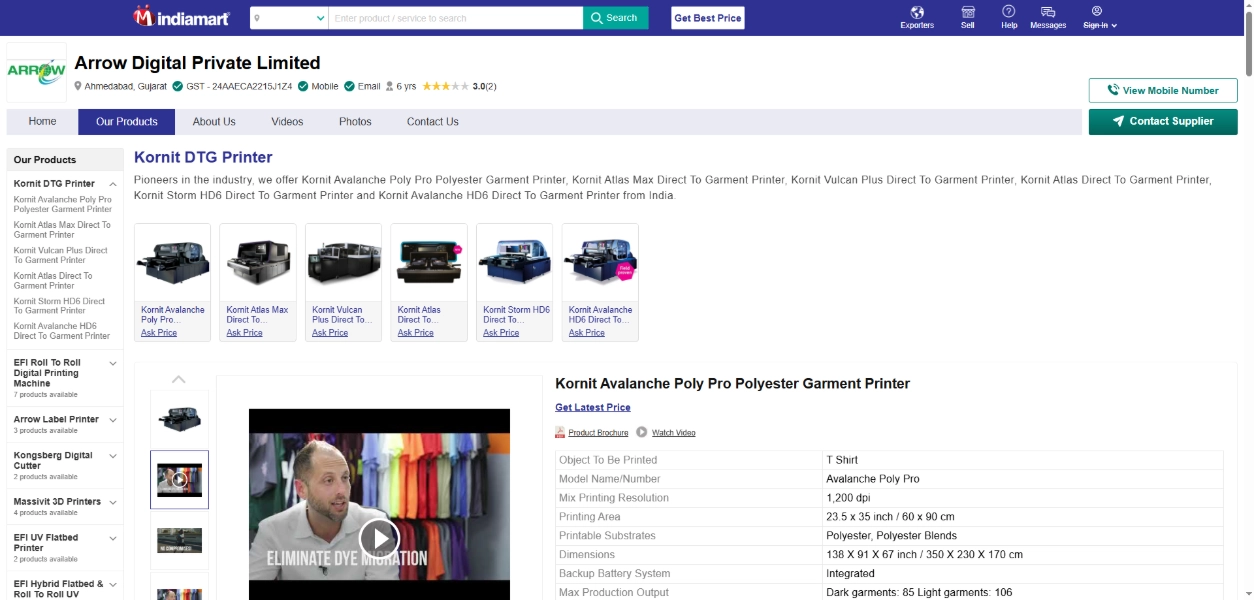The height and width of the screenshot is (600, 1254).
Task: Open the Help question mark icon
Action: click(x=1009, y=12)
